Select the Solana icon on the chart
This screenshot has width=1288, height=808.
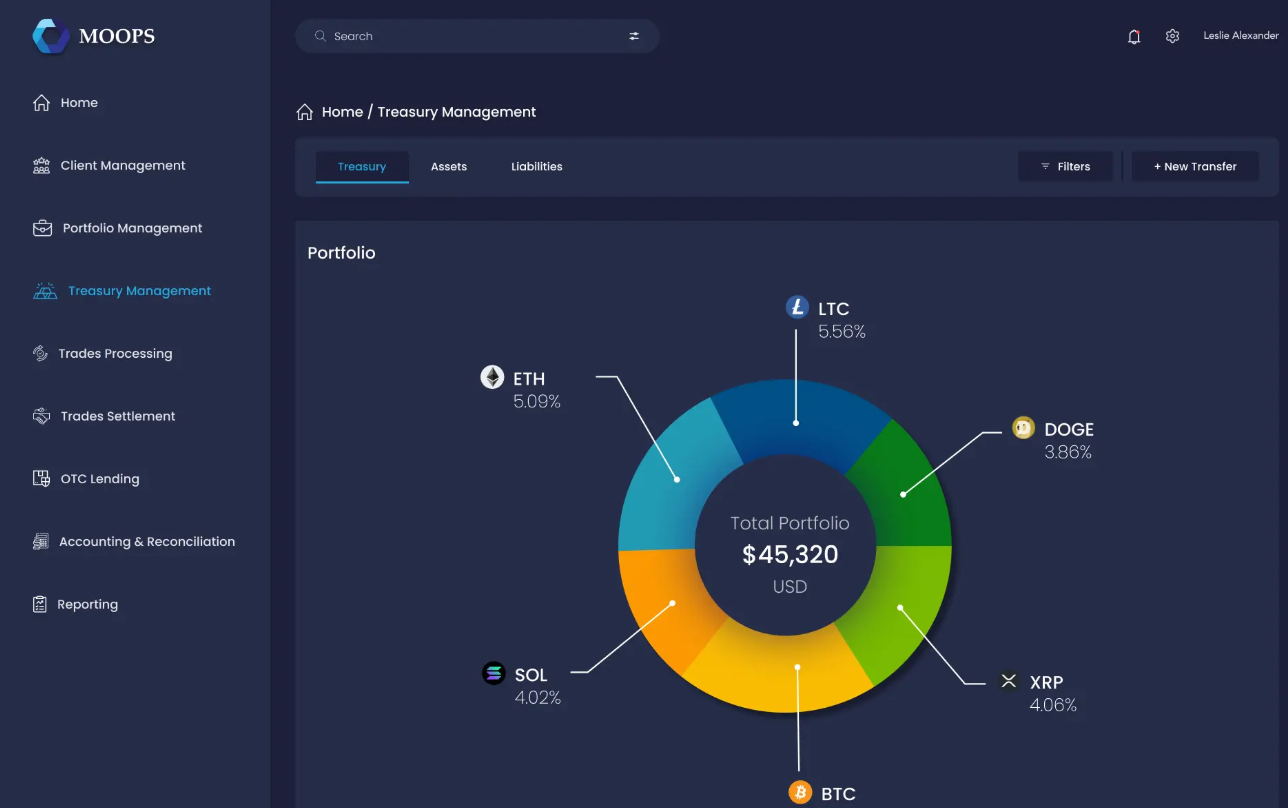click(494, 674)
